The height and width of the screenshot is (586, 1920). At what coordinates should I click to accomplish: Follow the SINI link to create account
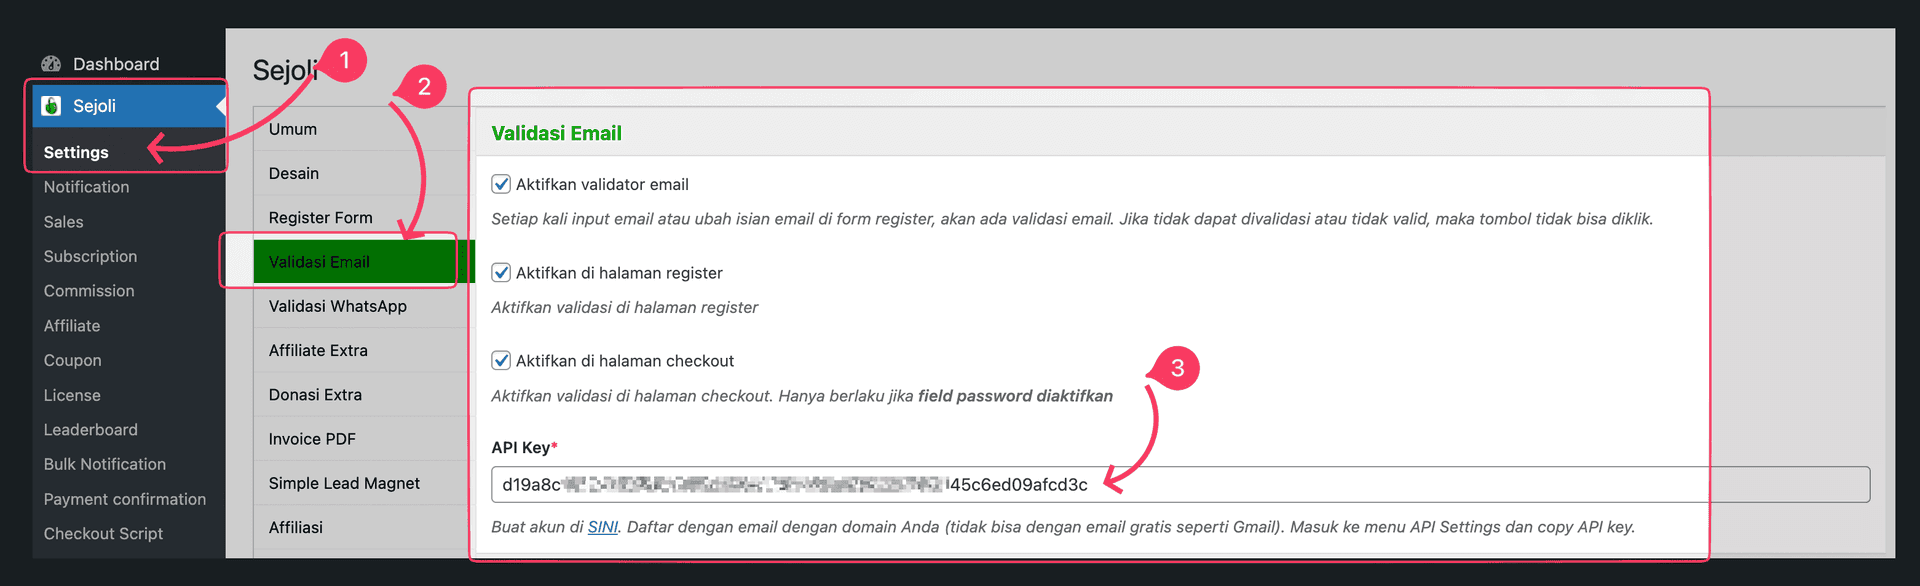tap(602, 527)
